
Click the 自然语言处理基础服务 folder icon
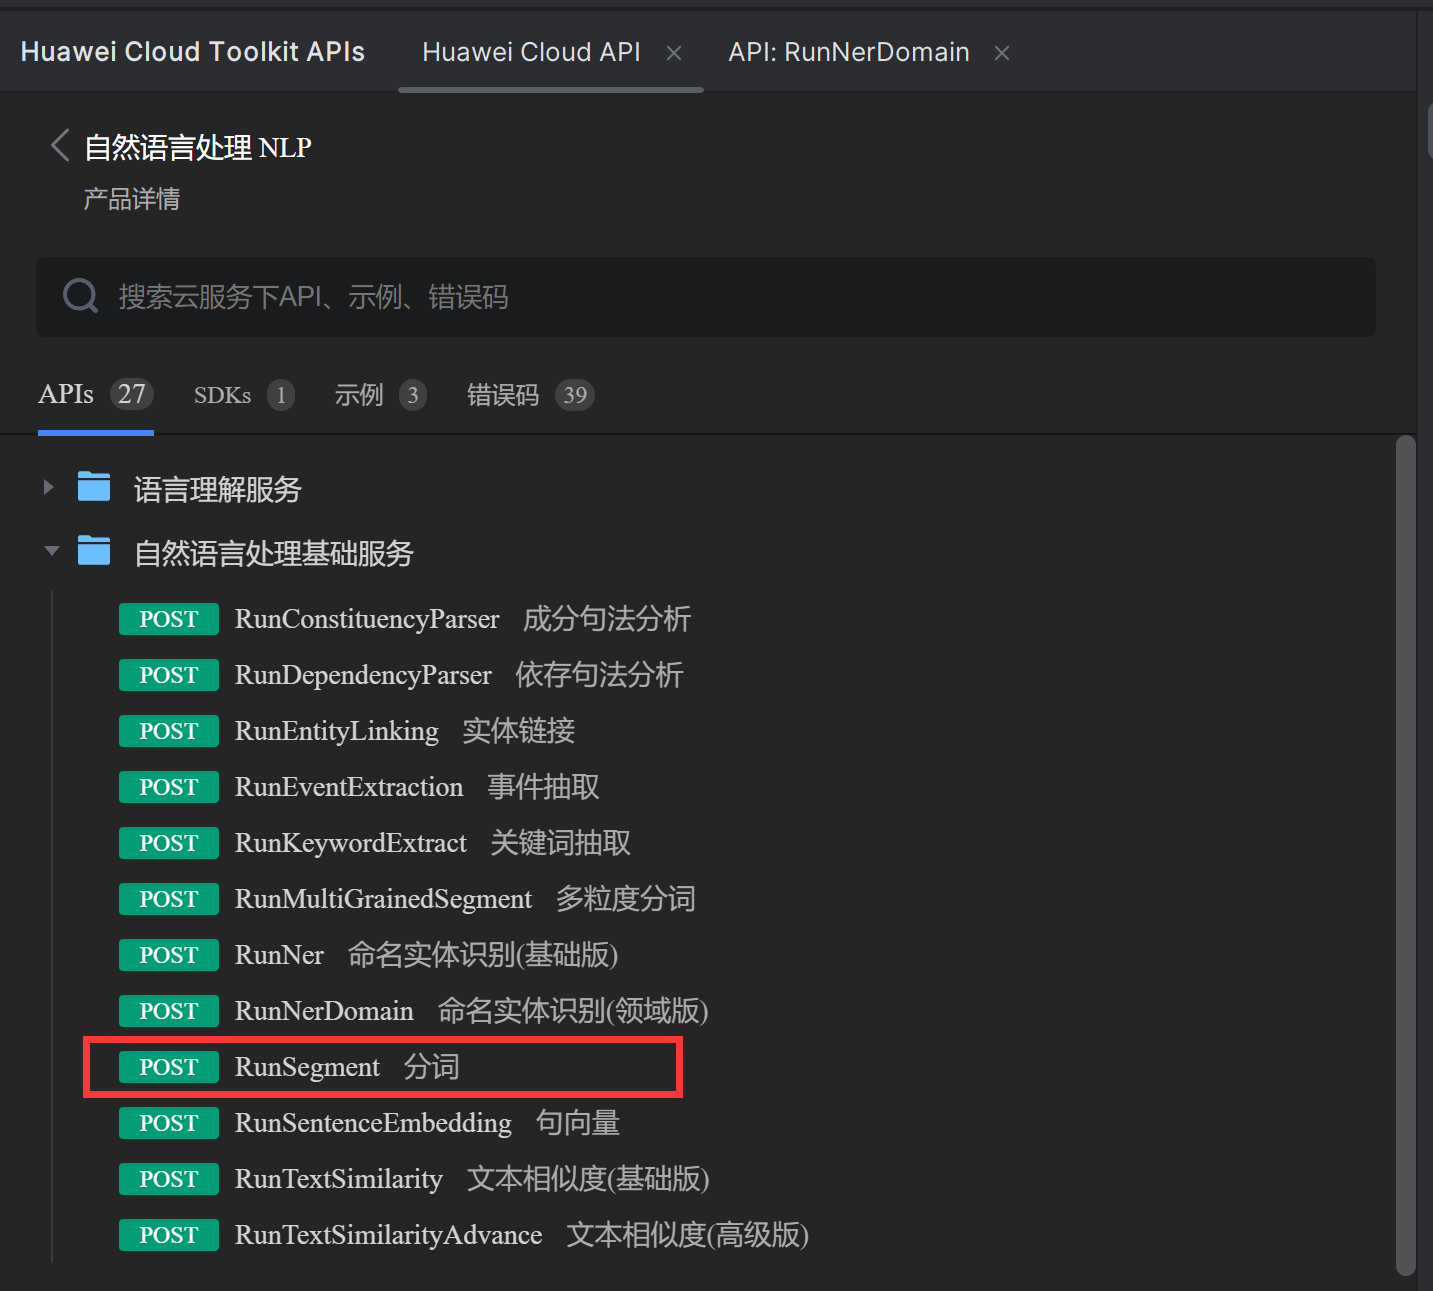[94, 551]
